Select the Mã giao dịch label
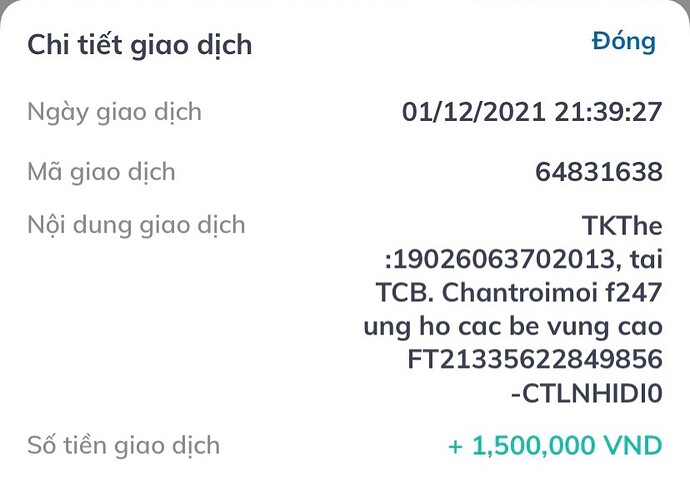 (101, 171)
